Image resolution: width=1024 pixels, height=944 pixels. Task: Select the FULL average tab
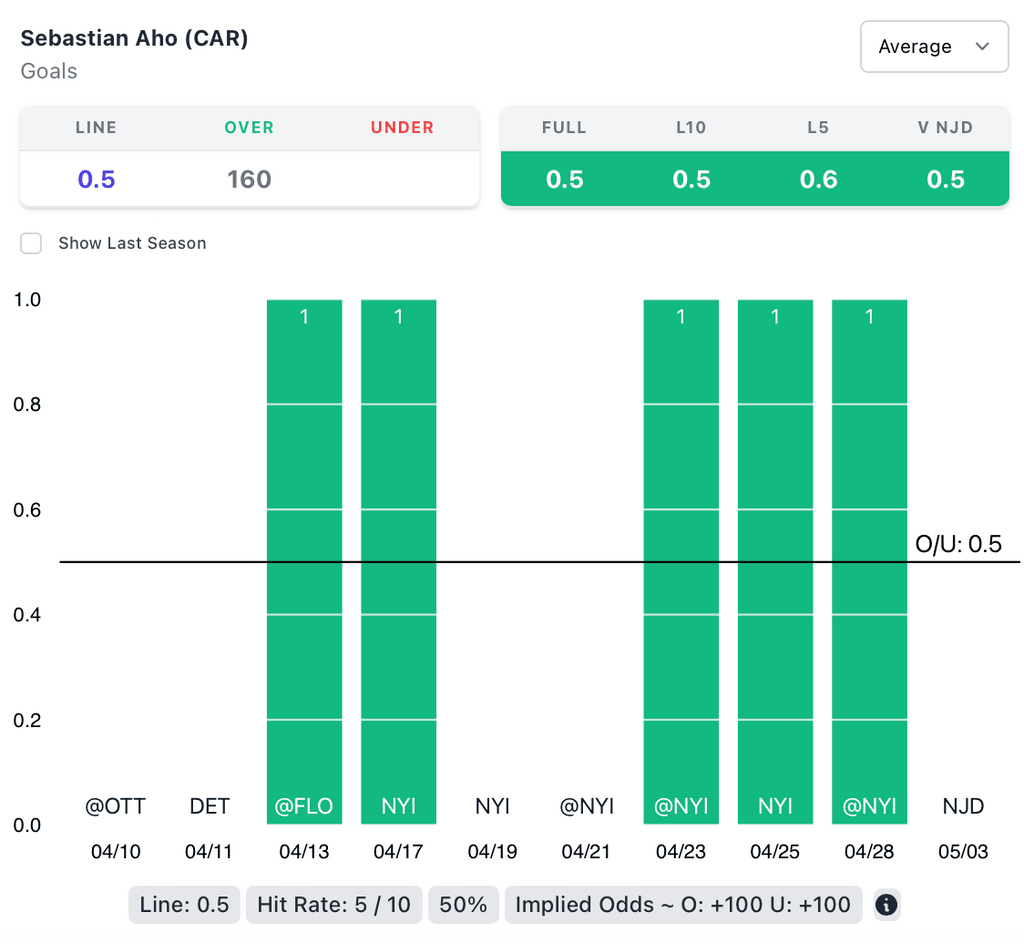point(564,127)
